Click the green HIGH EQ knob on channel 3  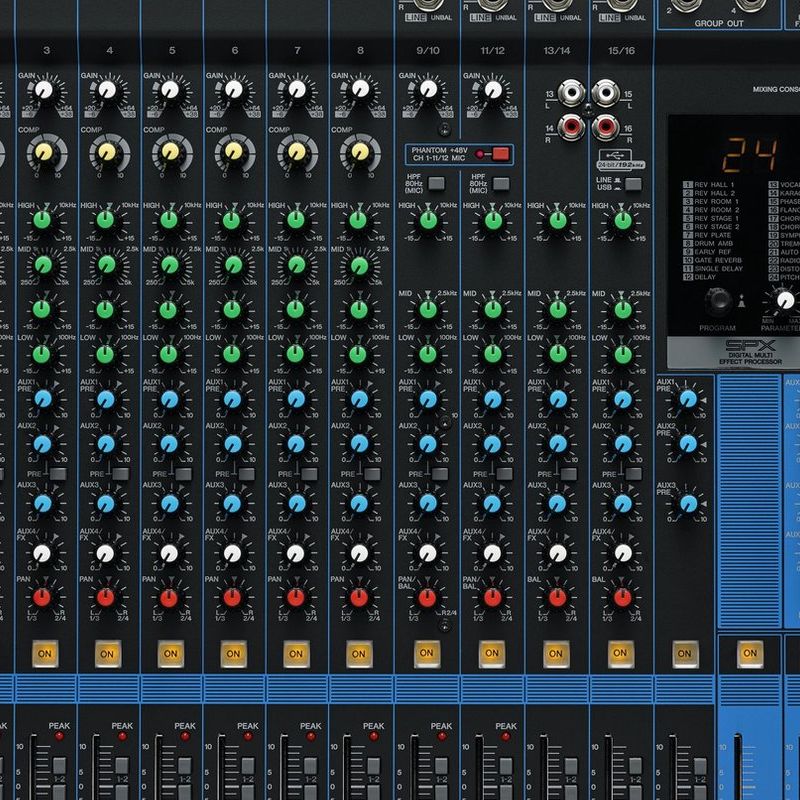(x=43, y=219)
